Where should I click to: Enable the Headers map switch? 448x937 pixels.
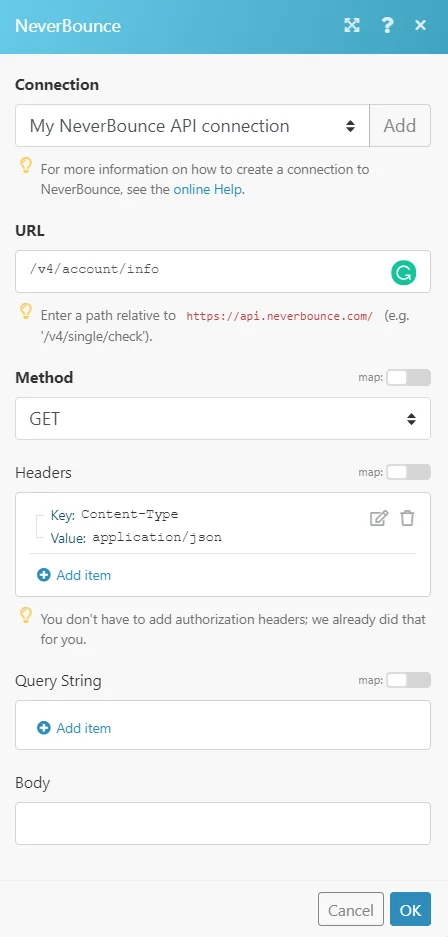click(x=409, y=472)
